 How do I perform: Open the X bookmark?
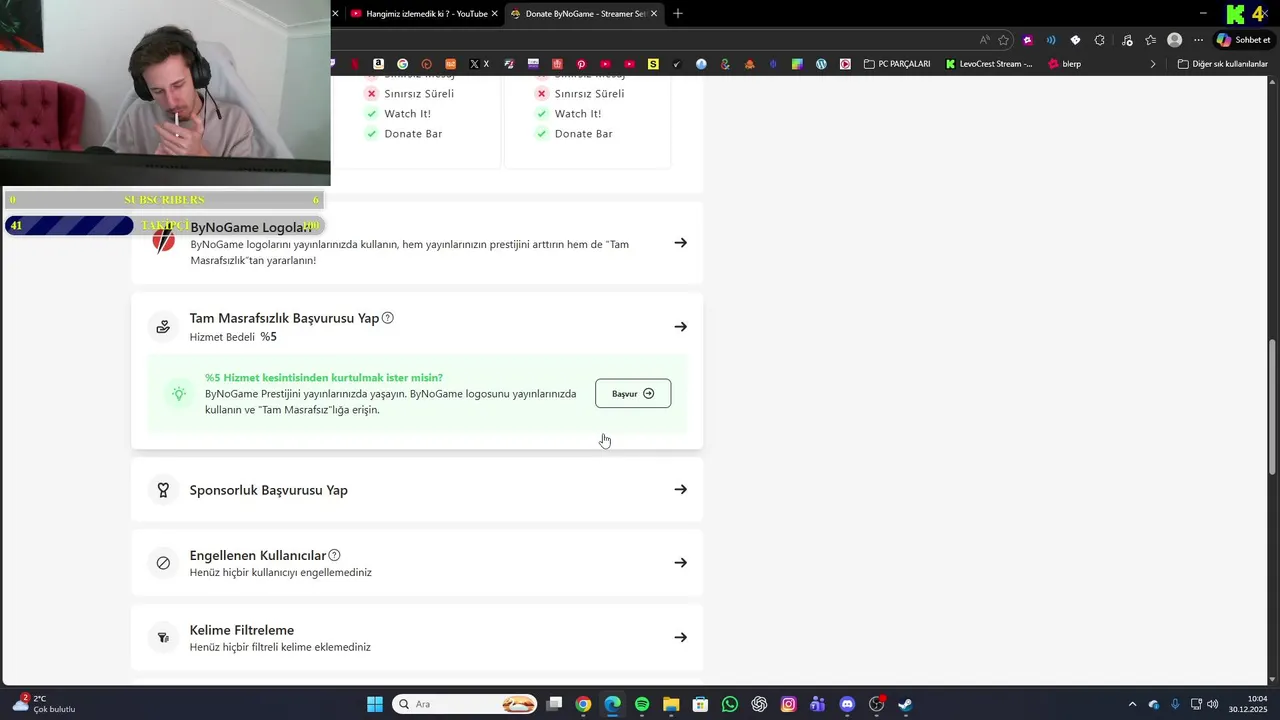pos(480,64)
